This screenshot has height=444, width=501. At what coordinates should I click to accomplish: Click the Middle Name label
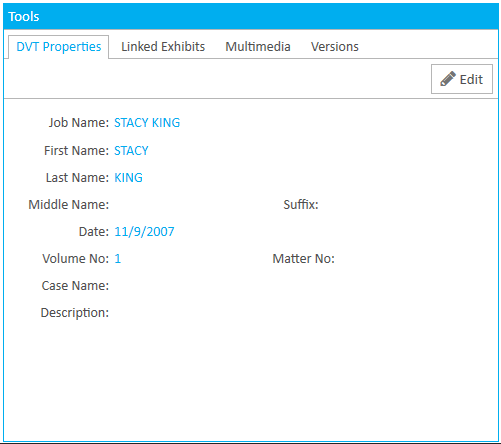pyautogui.click(x=69, y=205)
